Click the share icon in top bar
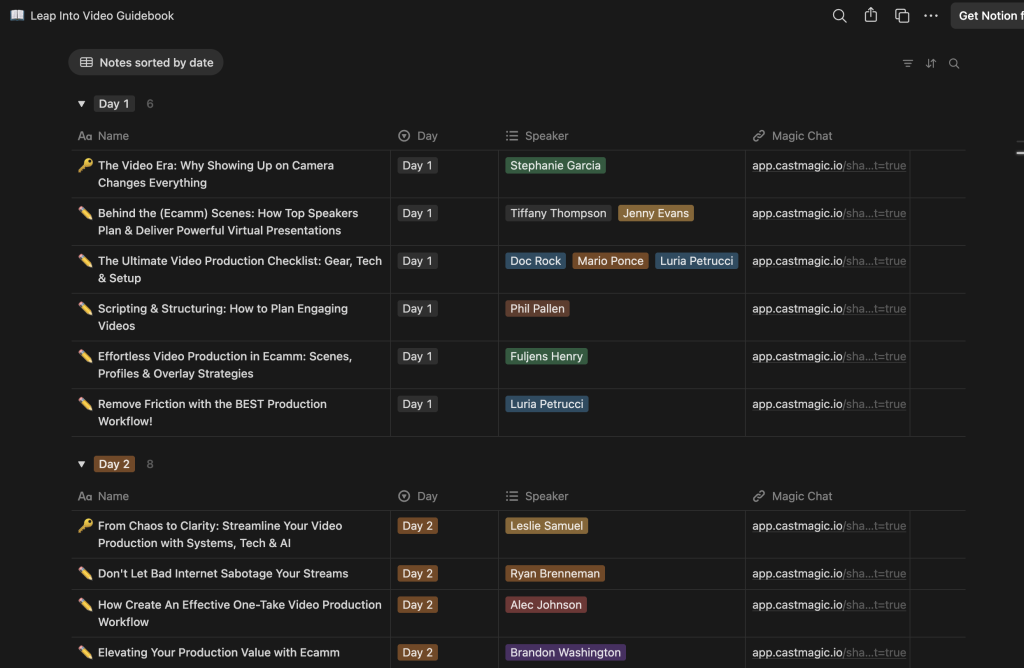The image size is (1024, 668). [871, 15]
